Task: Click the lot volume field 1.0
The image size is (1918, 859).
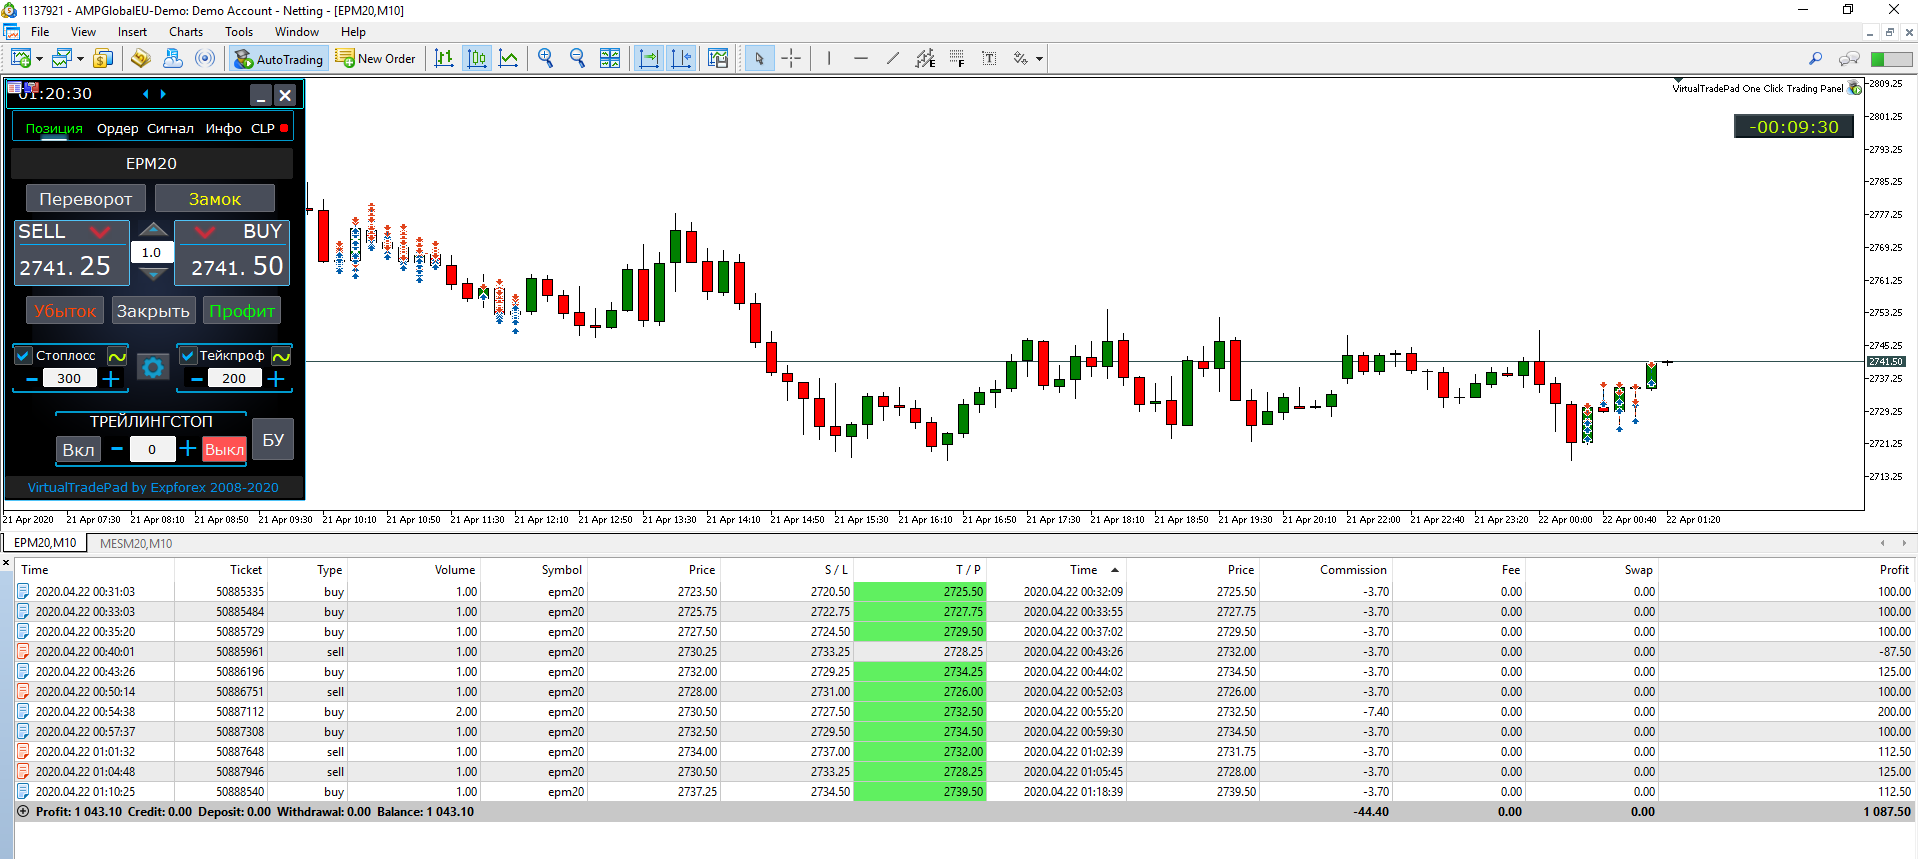Action: [x=151, y=252]
